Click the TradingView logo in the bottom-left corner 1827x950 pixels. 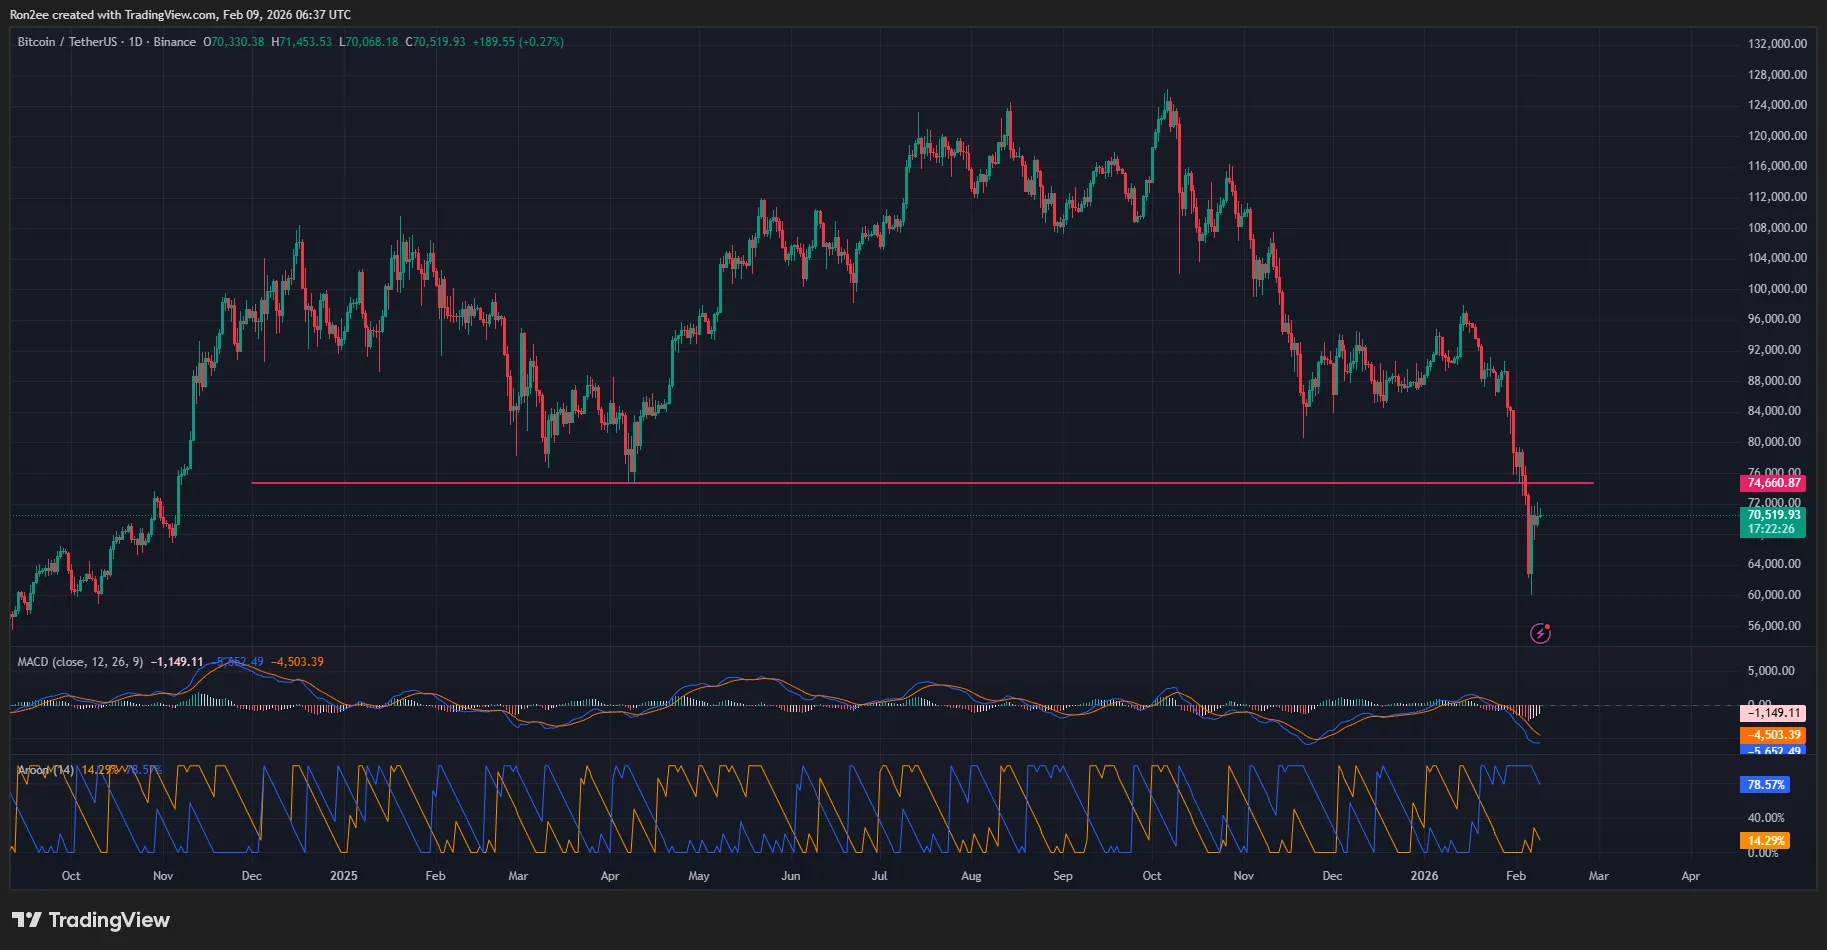[x=90, y=919]
